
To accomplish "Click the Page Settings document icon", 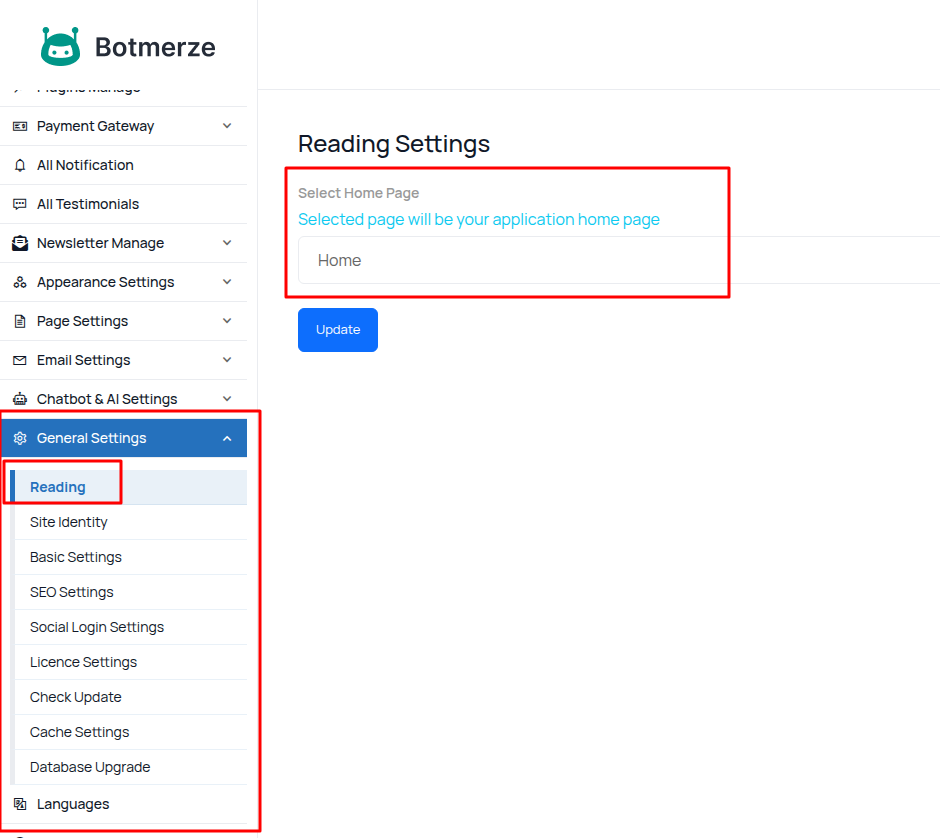I will click(x=20, y=321).
